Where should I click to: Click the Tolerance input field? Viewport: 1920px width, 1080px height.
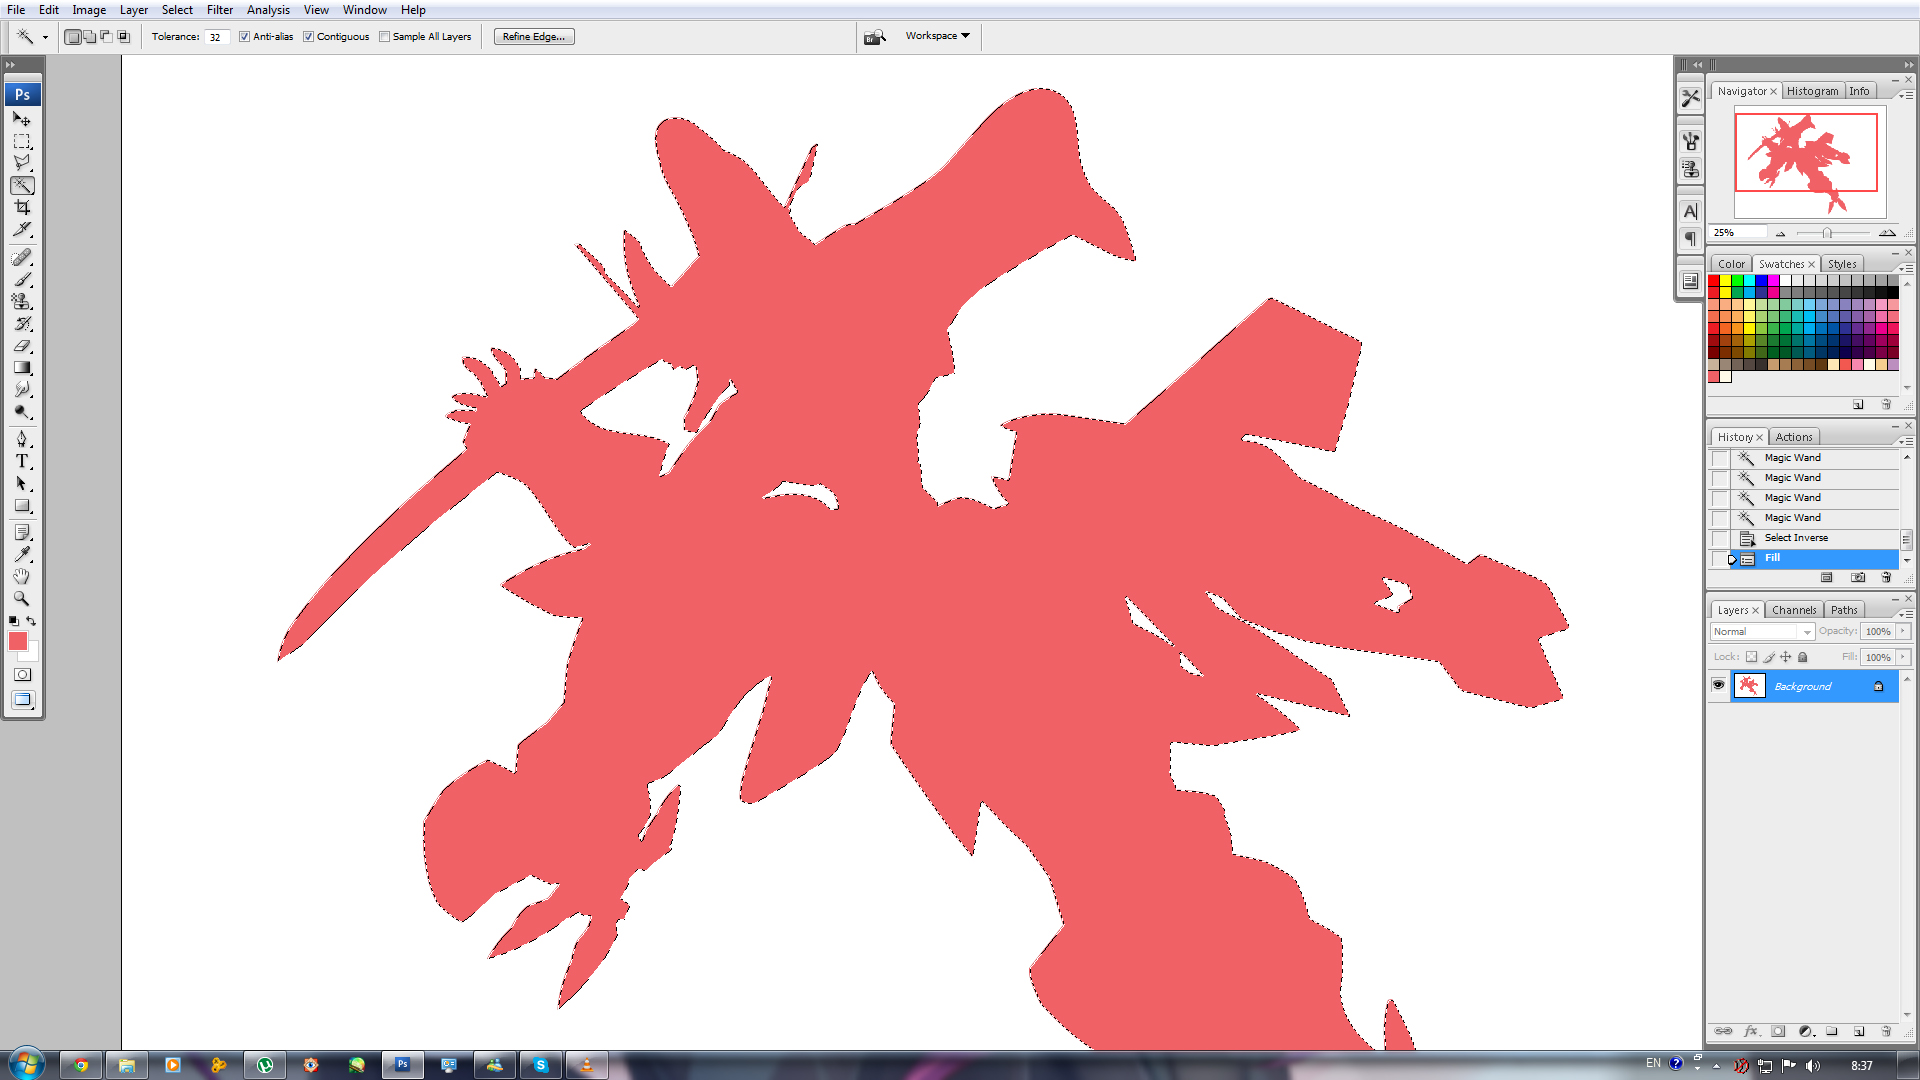pos(216,37)
